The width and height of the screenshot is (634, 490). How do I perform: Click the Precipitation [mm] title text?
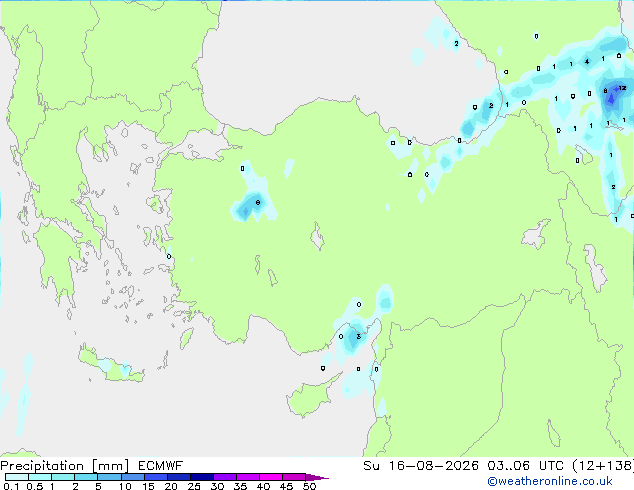pyautogui.click(x=65, y=466)
